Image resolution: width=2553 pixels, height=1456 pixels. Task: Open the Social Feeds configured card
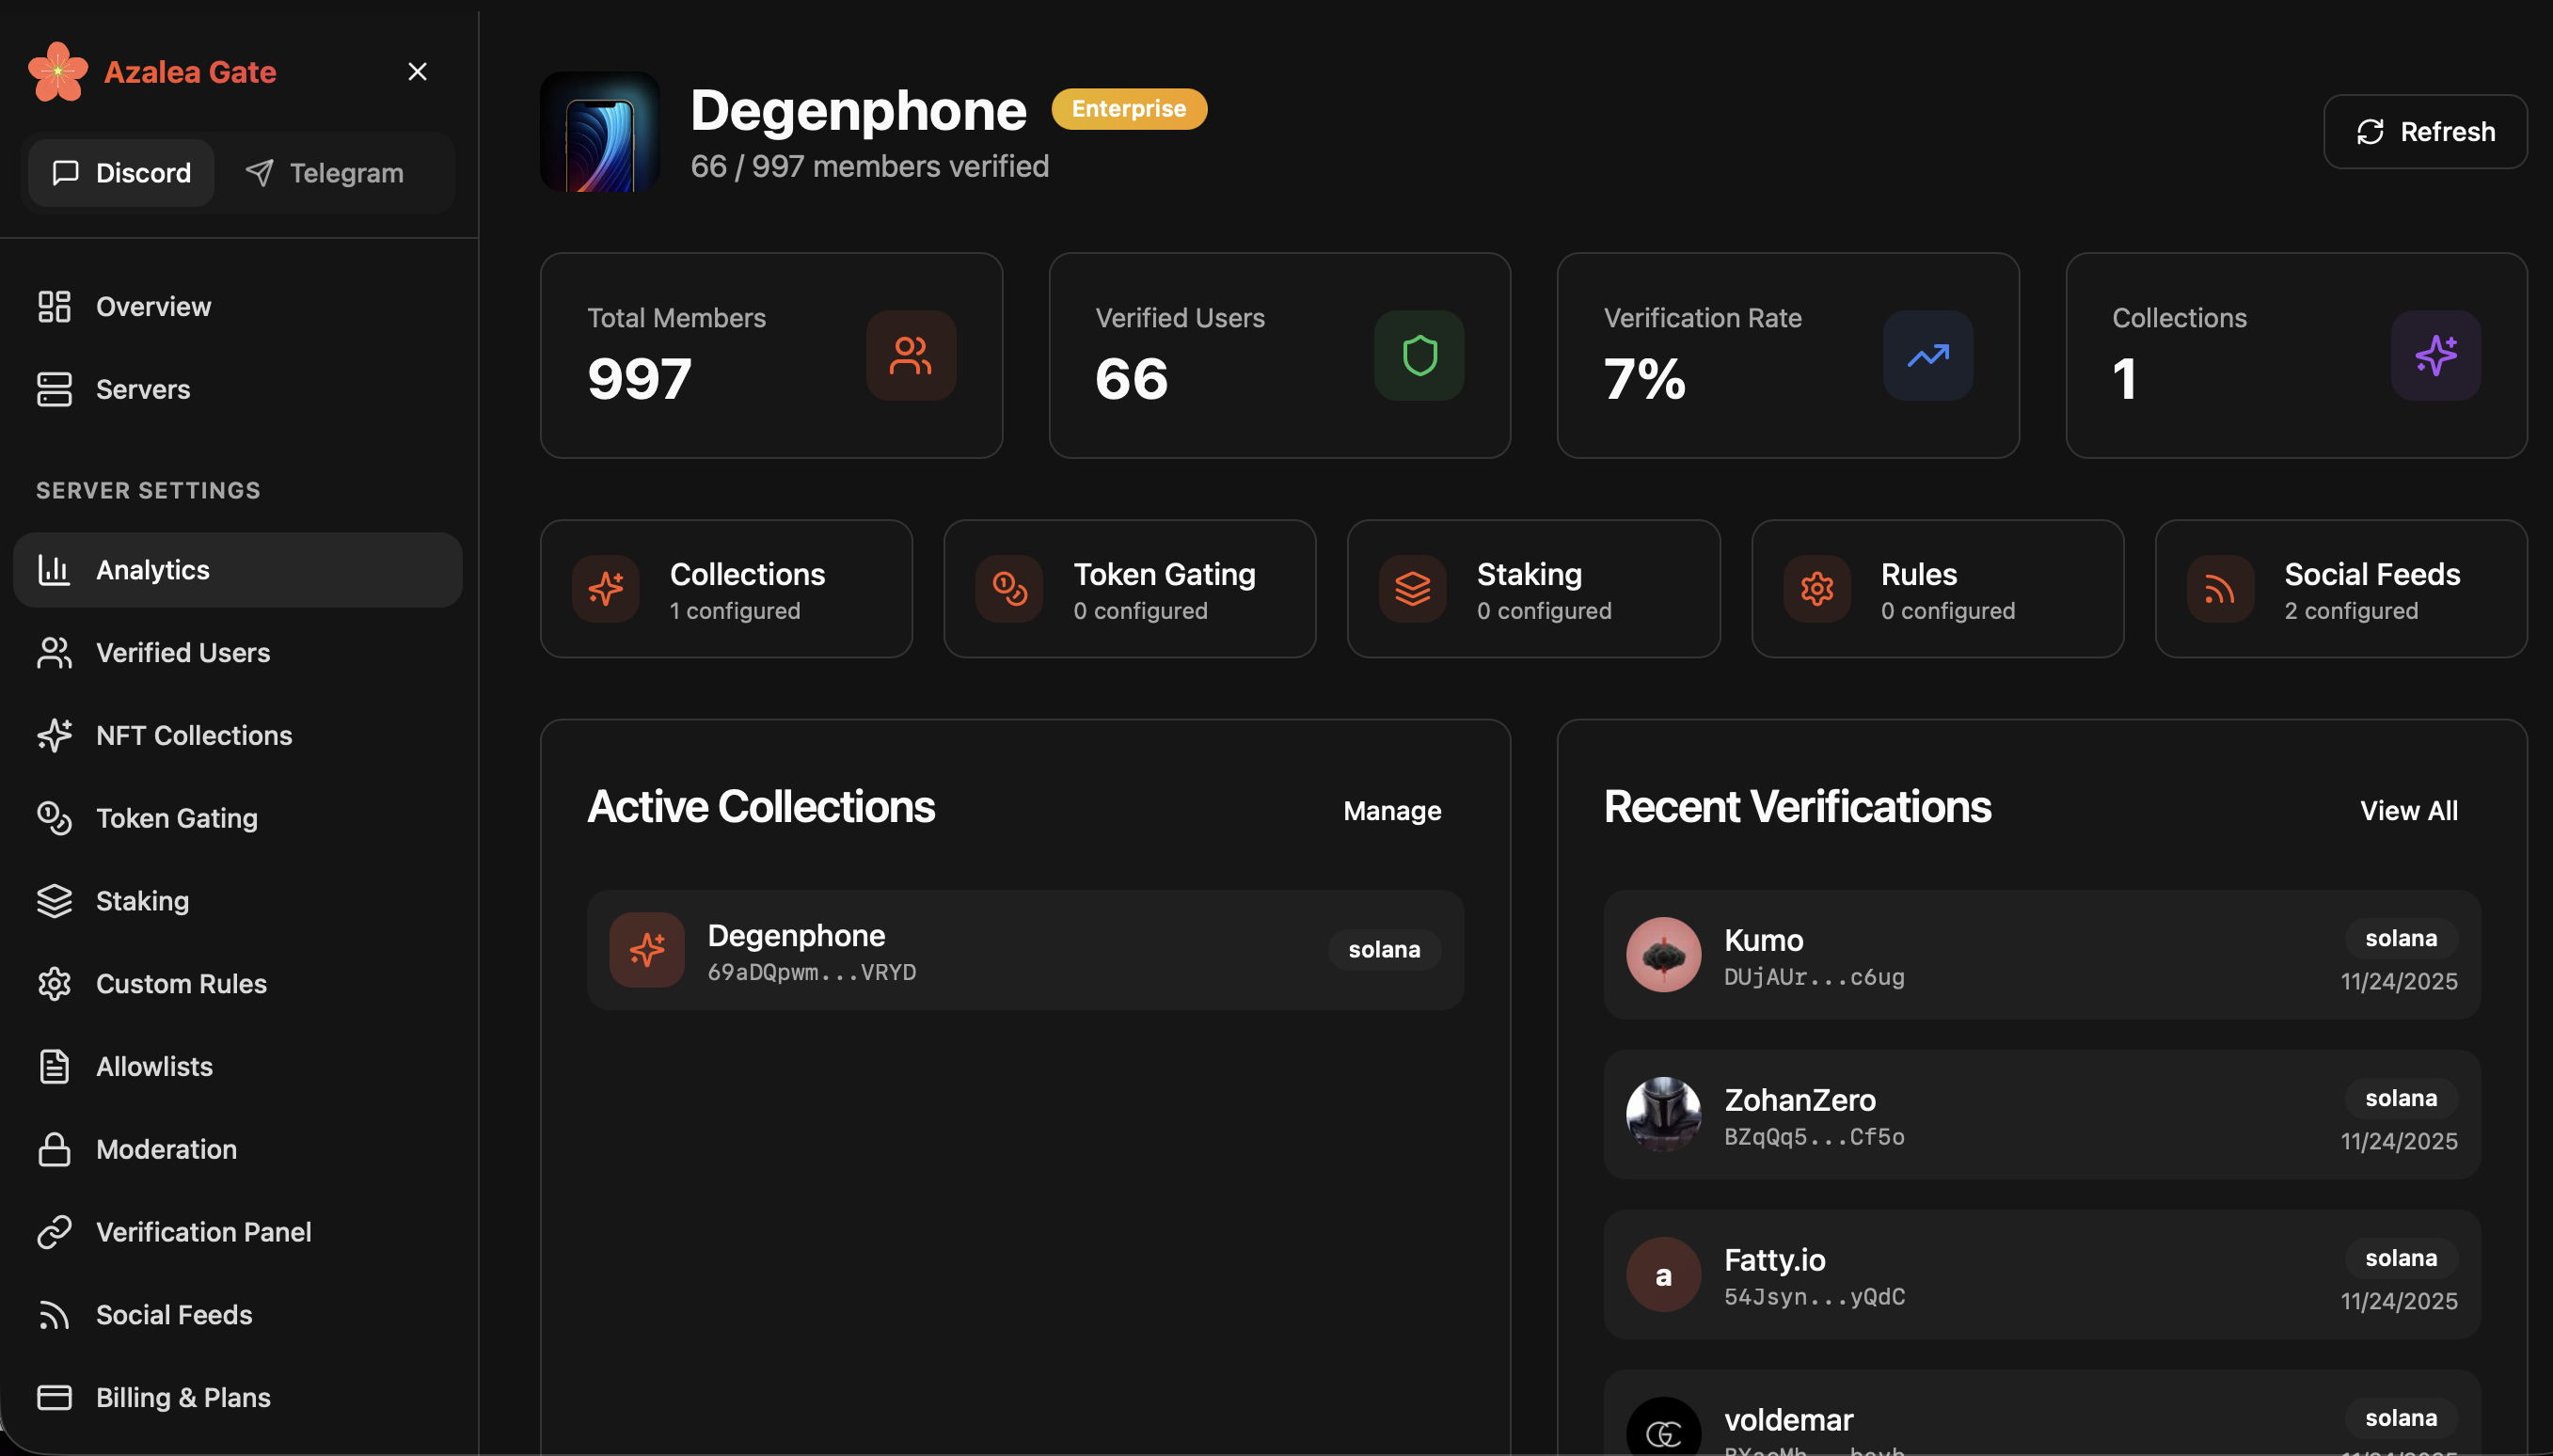(x=2340, y=589)
